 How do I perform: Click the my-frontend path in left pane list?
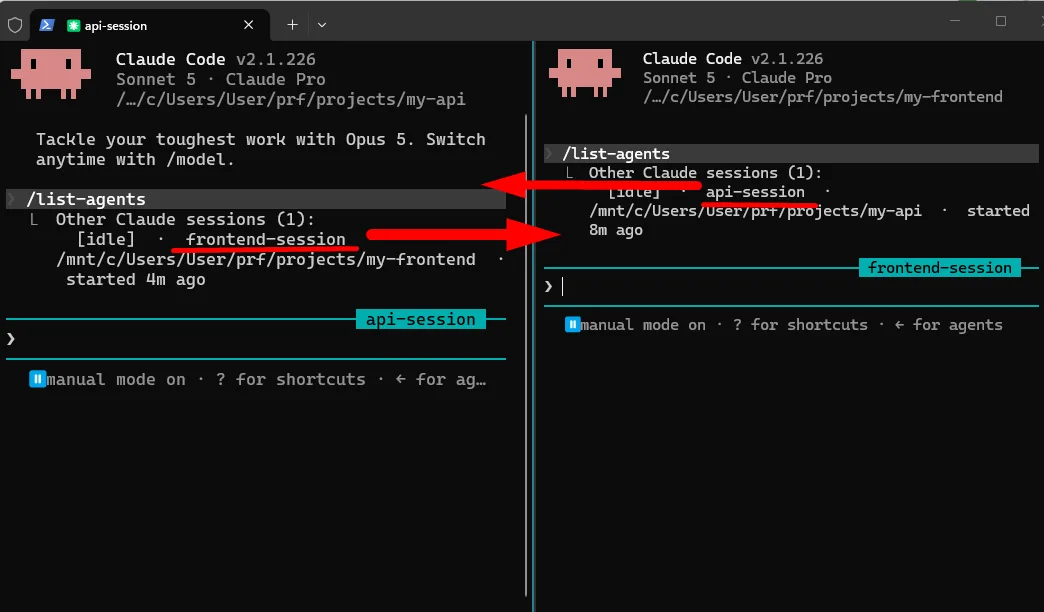click(x=266, y=259)
